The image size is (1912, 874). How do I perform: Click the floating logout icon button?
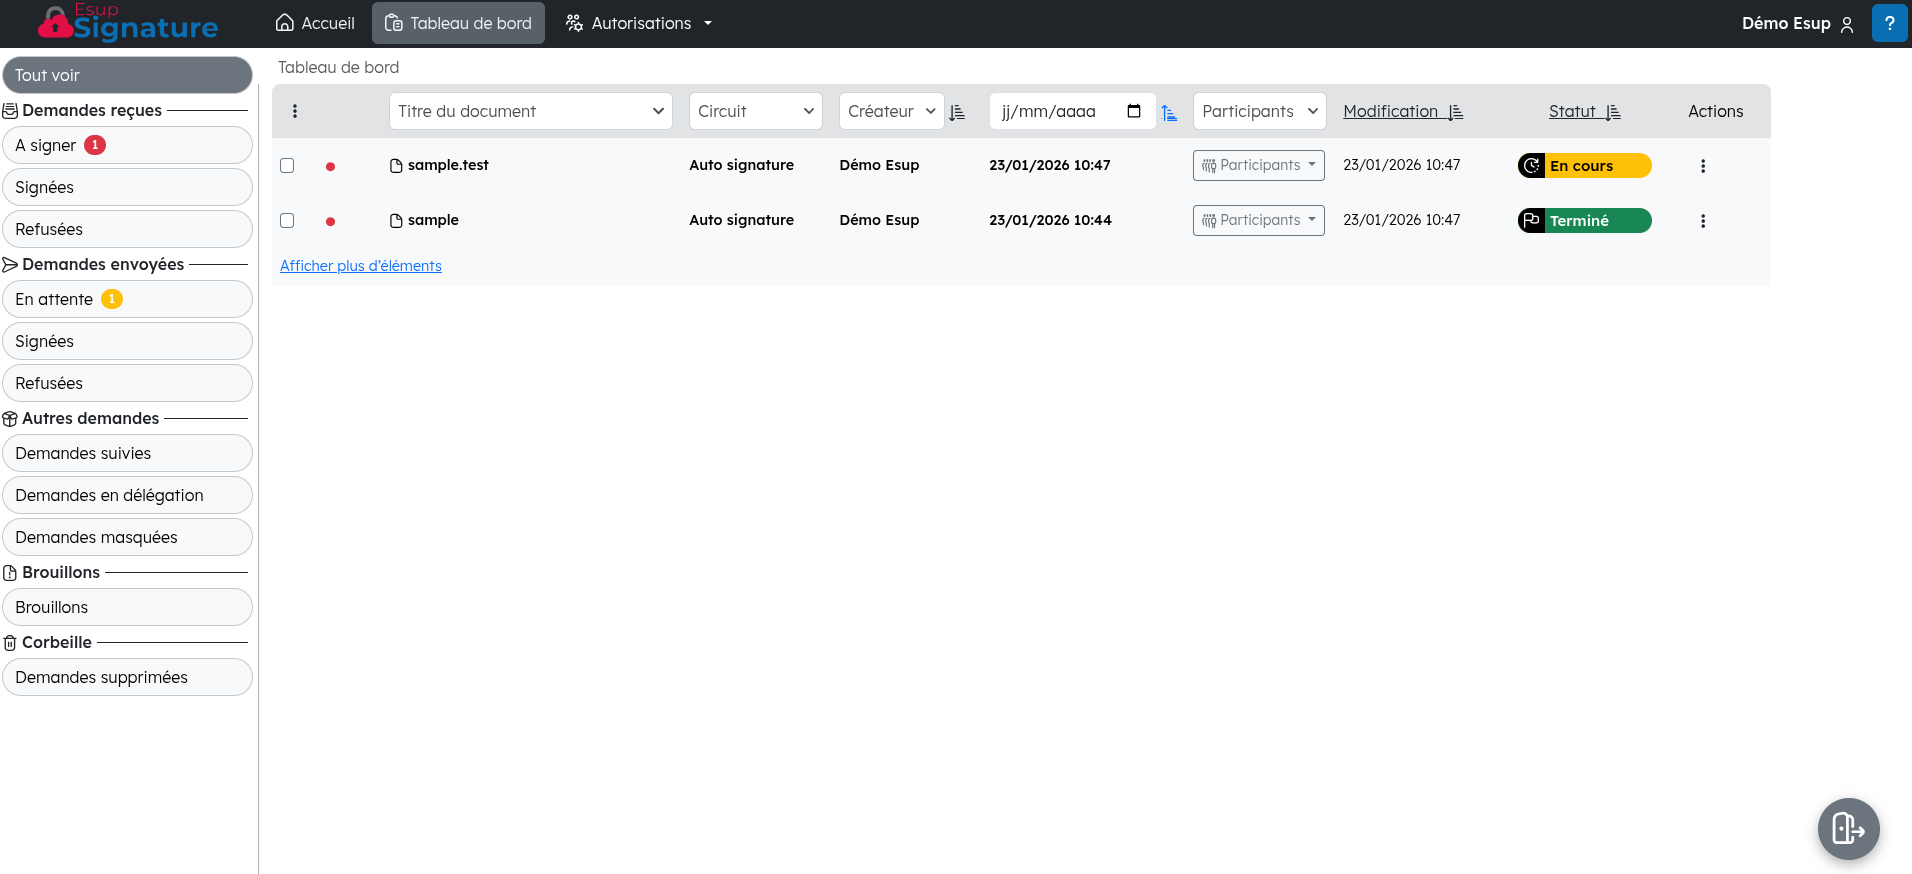[x=1848, y=828]
